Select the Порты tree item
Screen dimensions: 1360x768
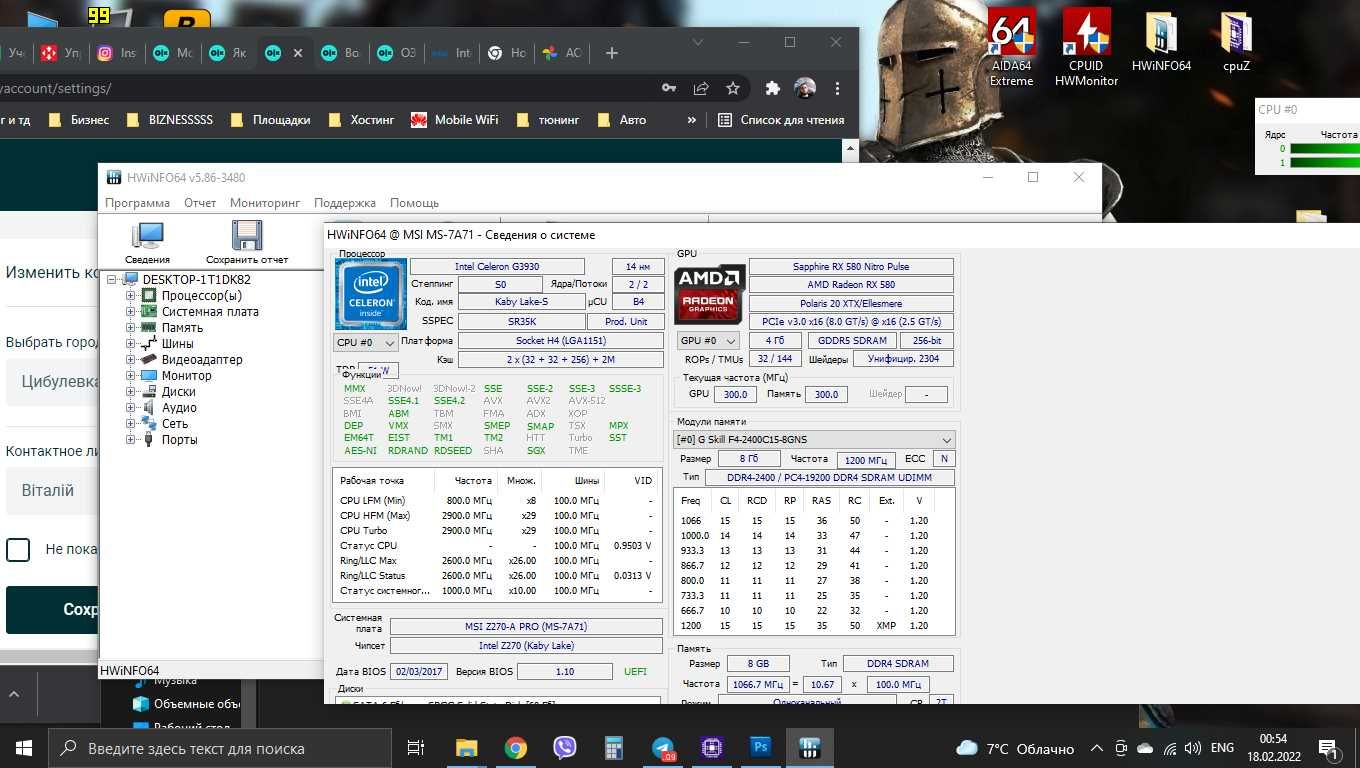click(180, 440)
